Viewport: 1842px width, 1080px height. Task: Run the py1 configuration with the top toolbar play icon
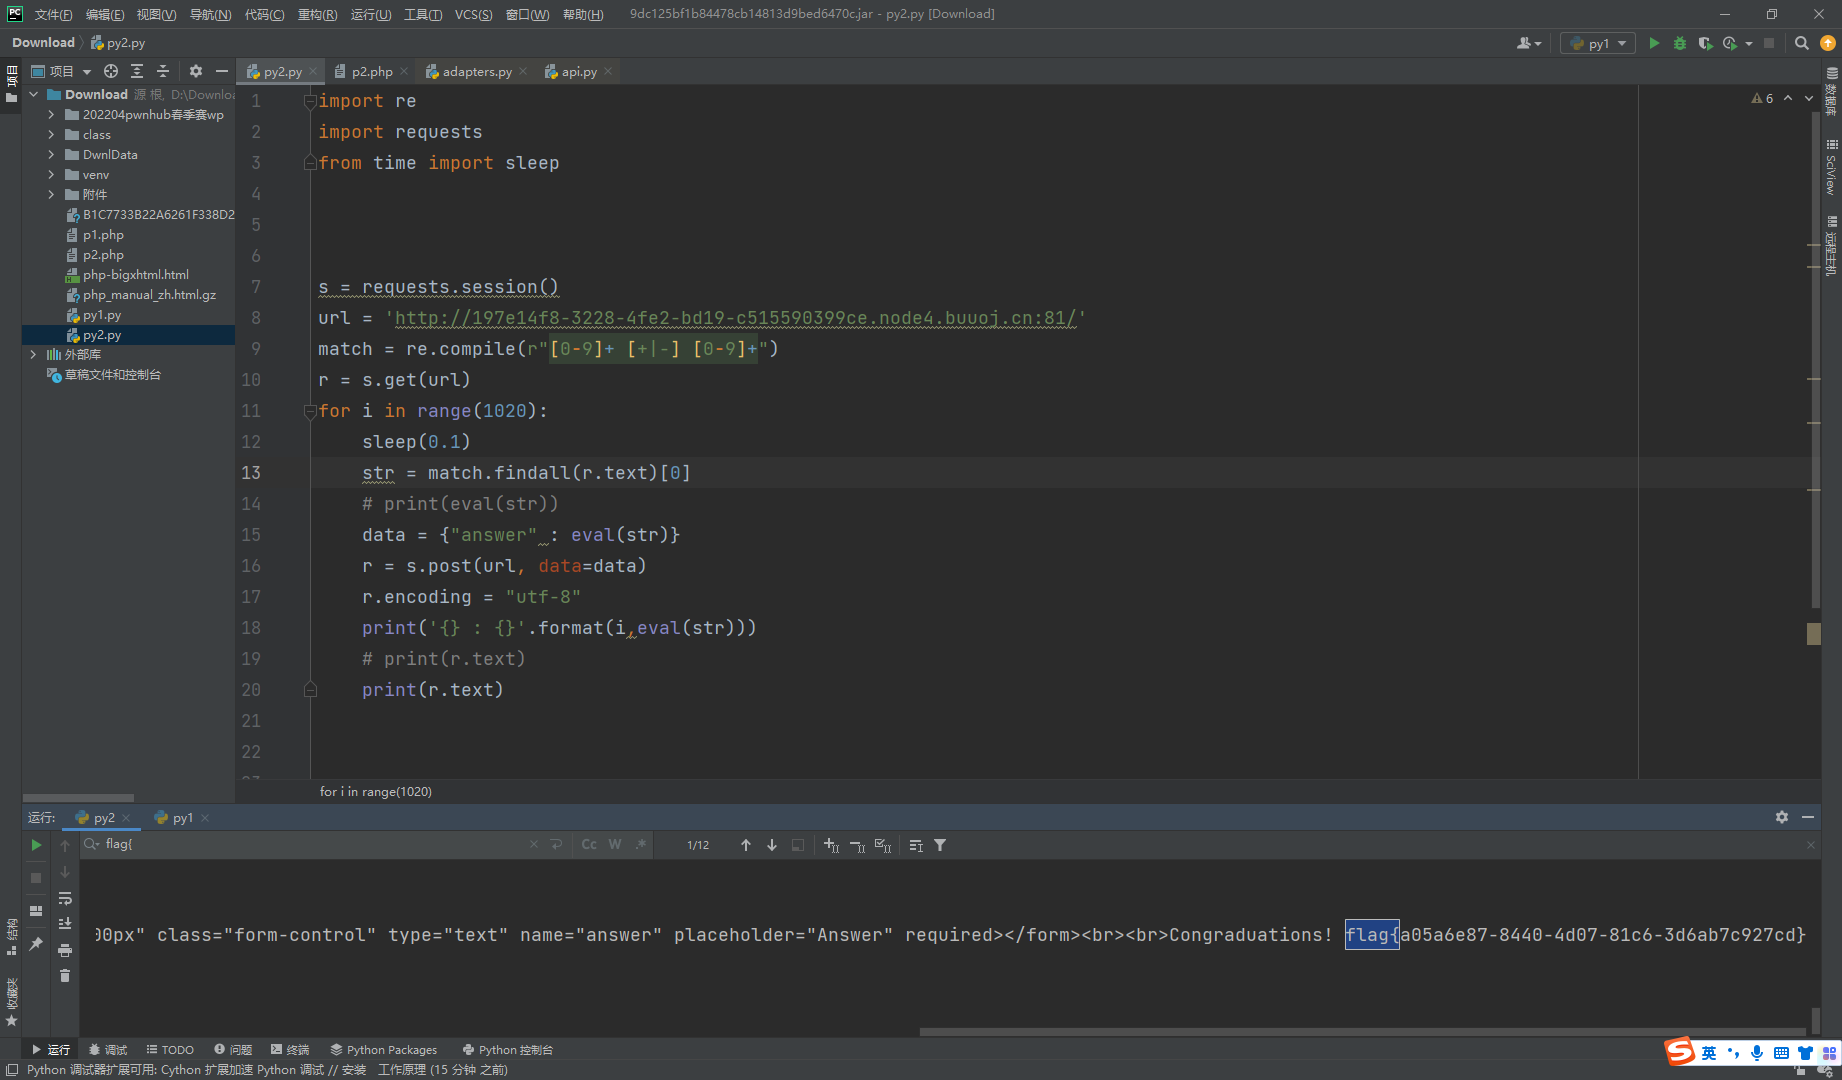(x=1654, y=43)
